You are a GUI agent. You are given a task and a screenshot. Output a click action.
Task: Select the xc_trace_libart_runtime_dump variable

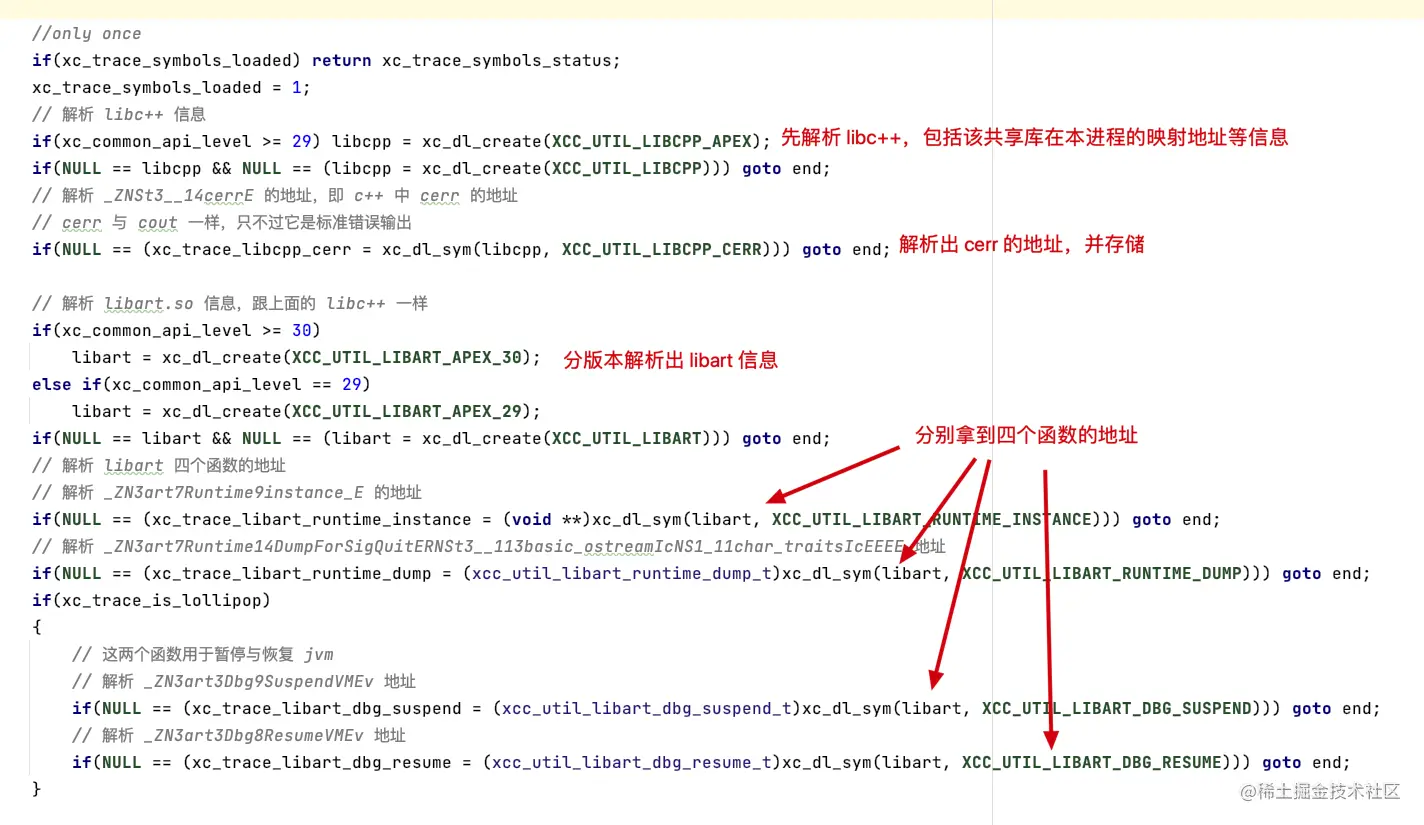tap(291, 574)
